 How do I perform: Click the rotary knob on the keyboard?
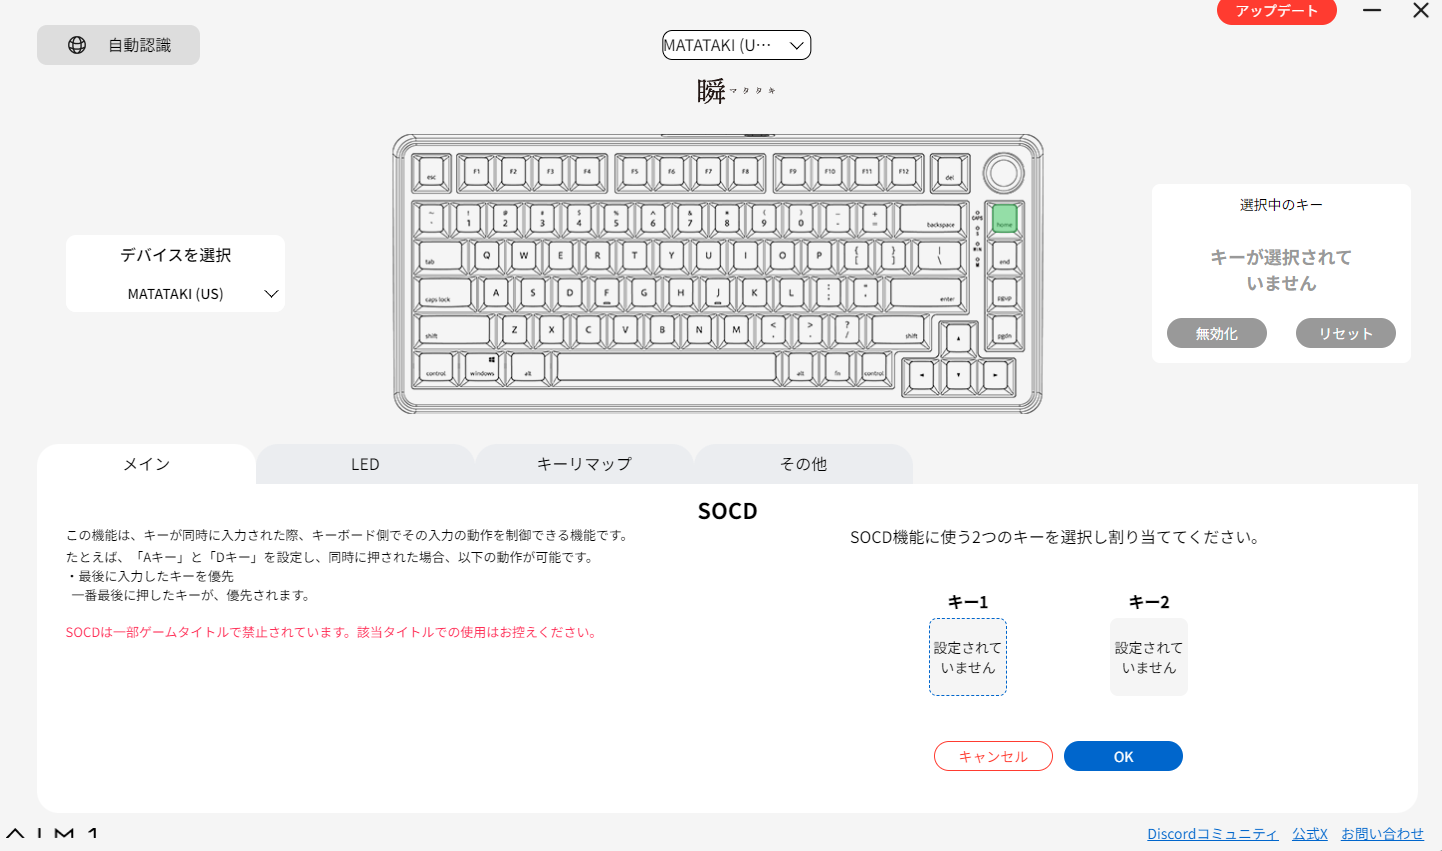point(1003,173)
